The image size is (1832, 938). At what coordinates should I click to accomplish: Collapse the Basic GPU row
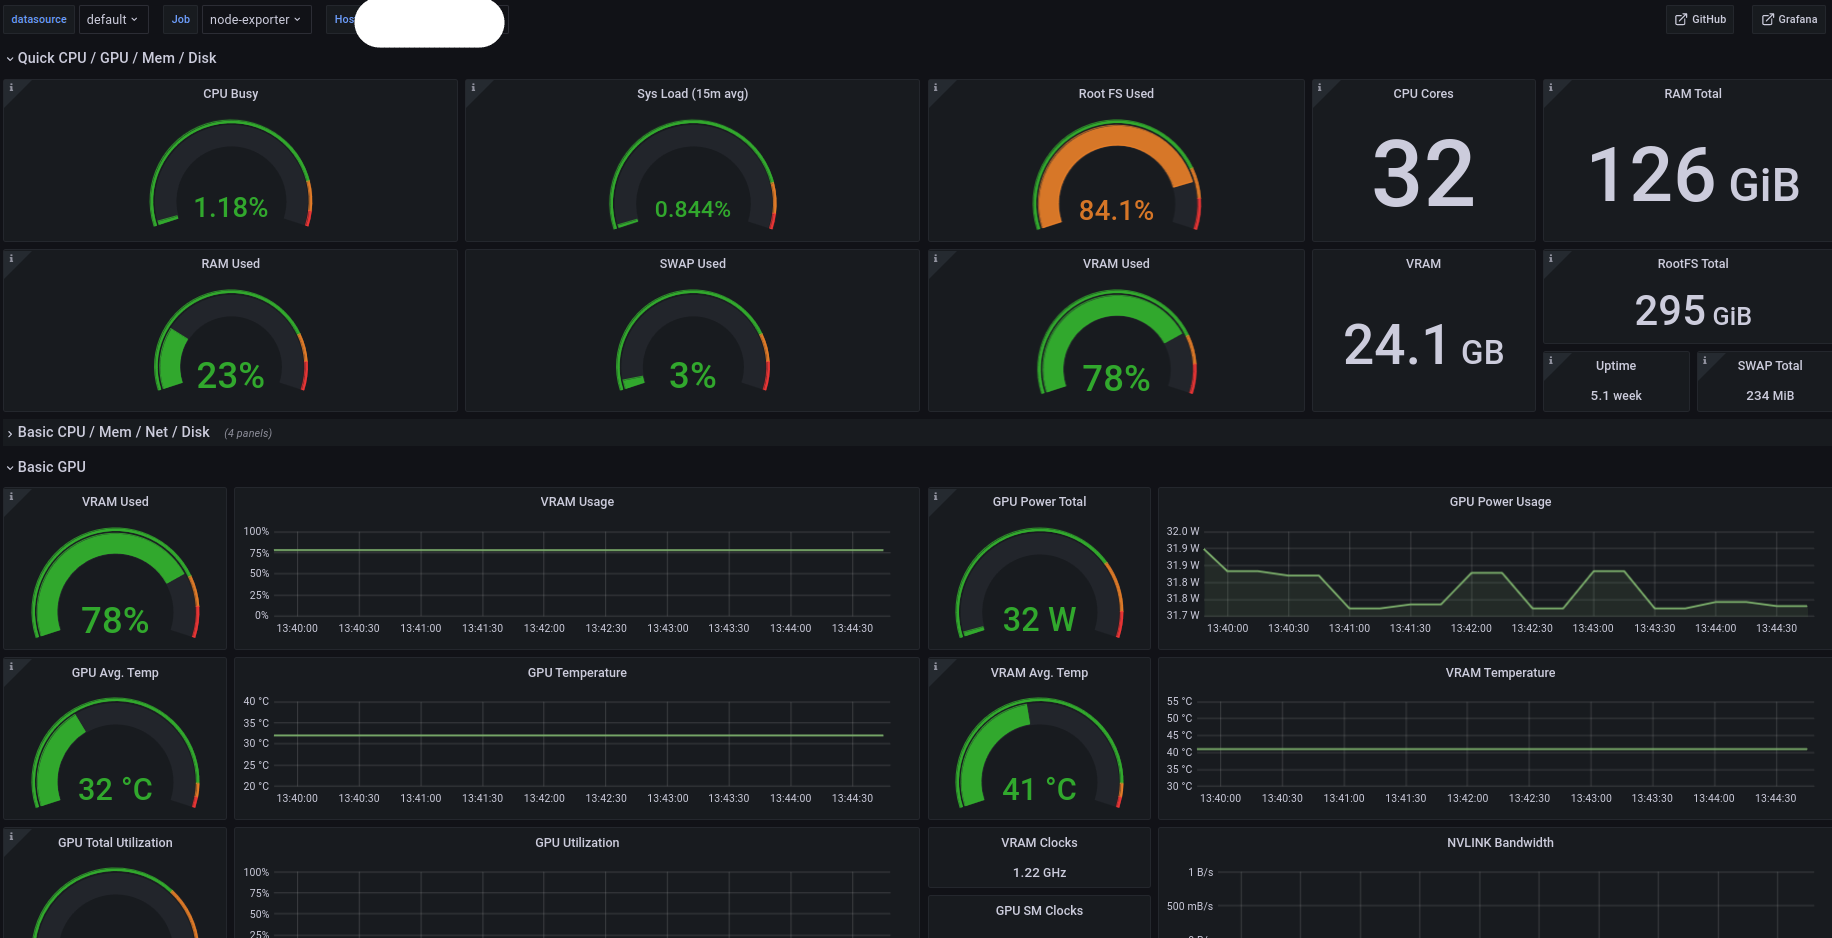point(46,467)
